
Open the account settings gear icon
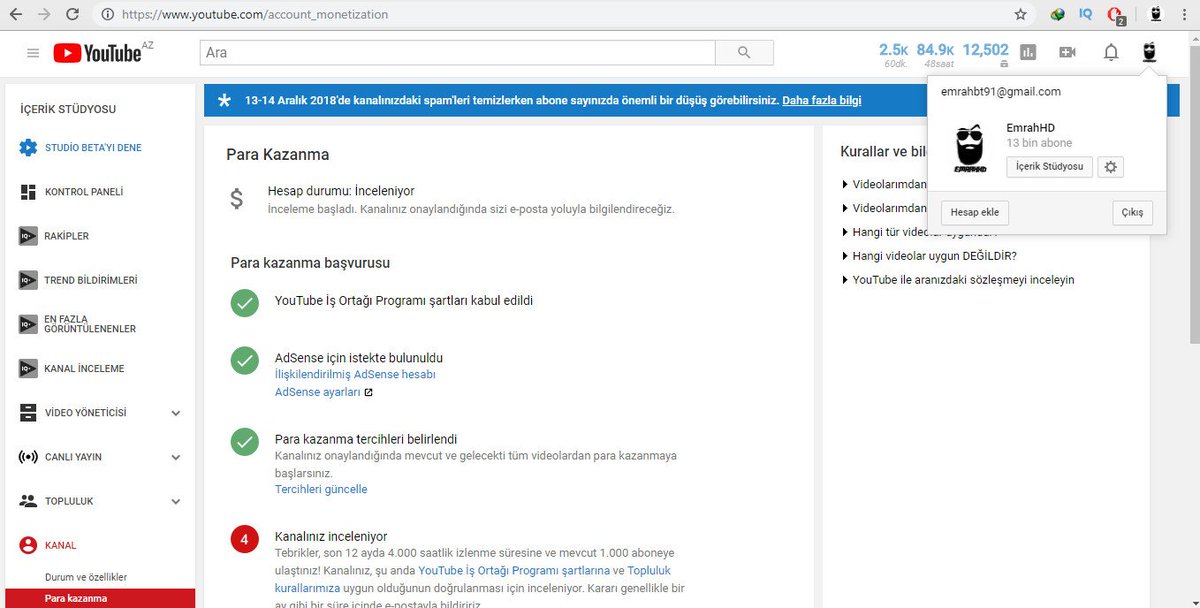click(x=1110, y=167)
